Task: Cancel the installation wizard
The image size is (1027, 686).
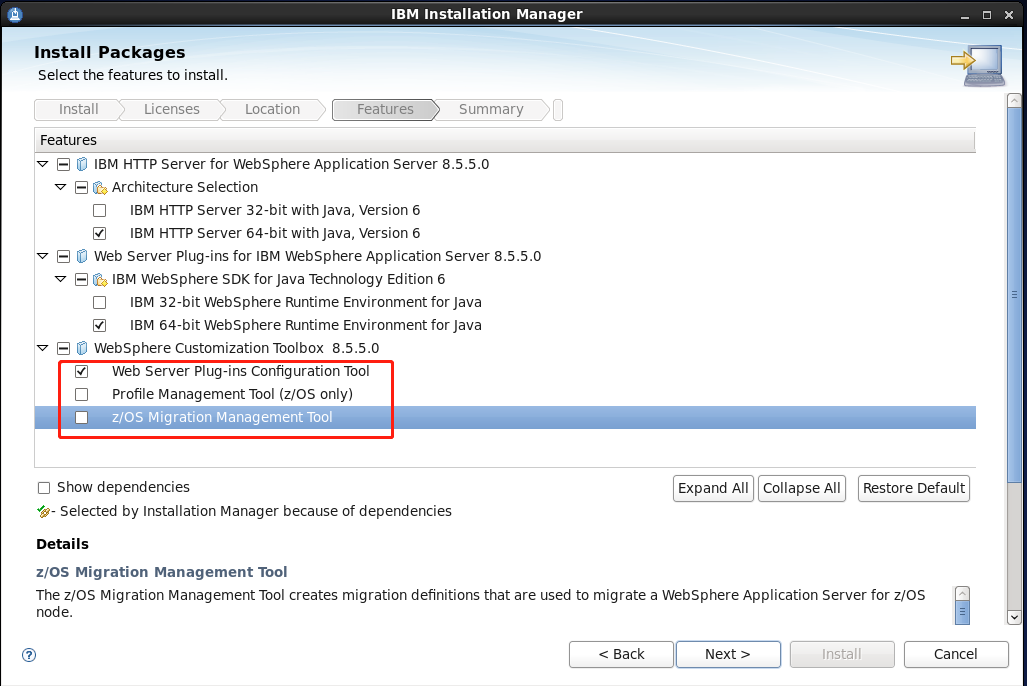Action: [956, 654]
